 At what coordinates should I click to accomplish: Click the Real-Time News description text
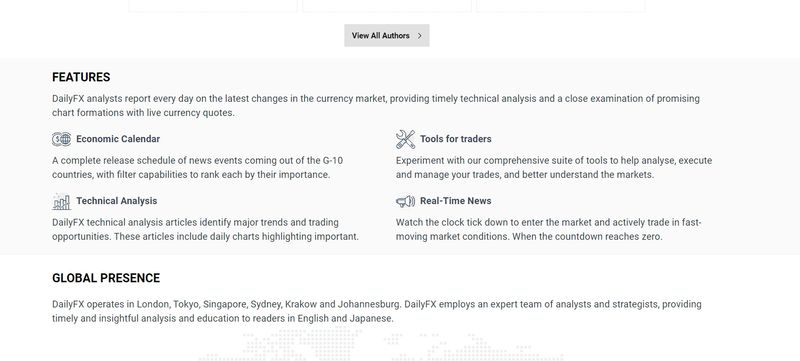(549, 229)
